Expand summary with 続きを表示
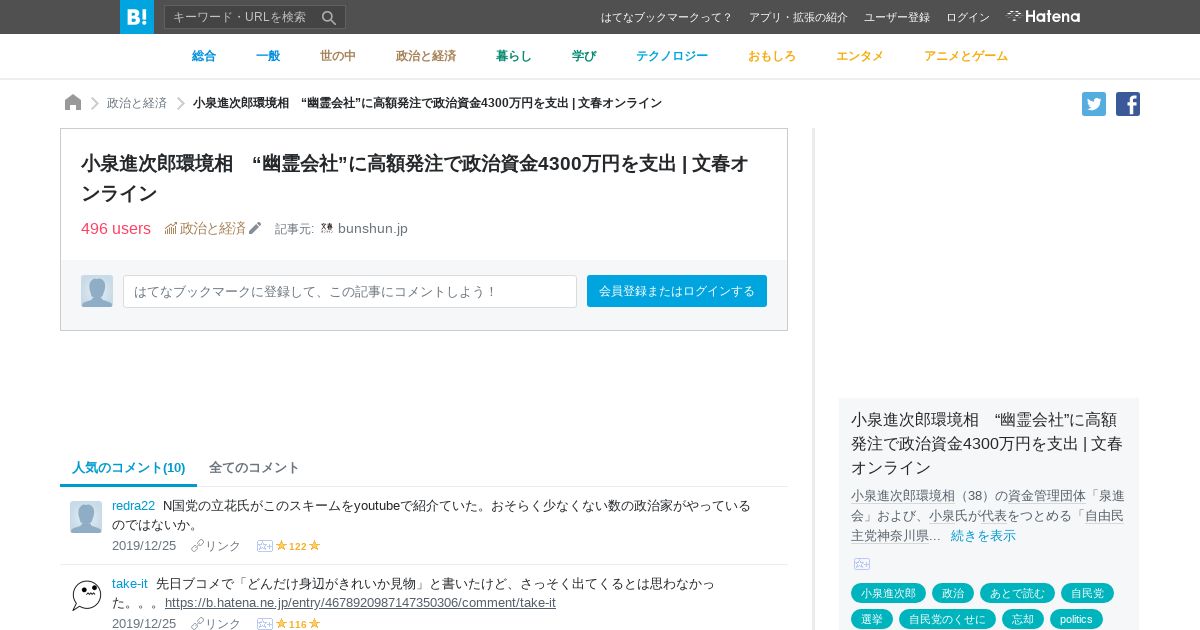This screenshot has height=630, width=1200. pyautogui.click(x=983, y=535)
